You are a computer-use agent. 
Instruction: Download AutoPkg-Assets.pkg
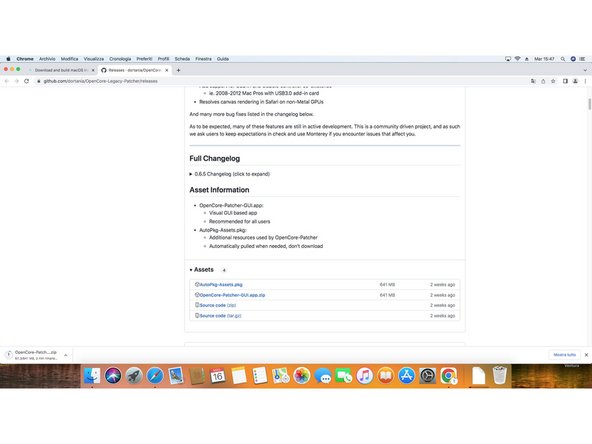(x=221, y=285)
